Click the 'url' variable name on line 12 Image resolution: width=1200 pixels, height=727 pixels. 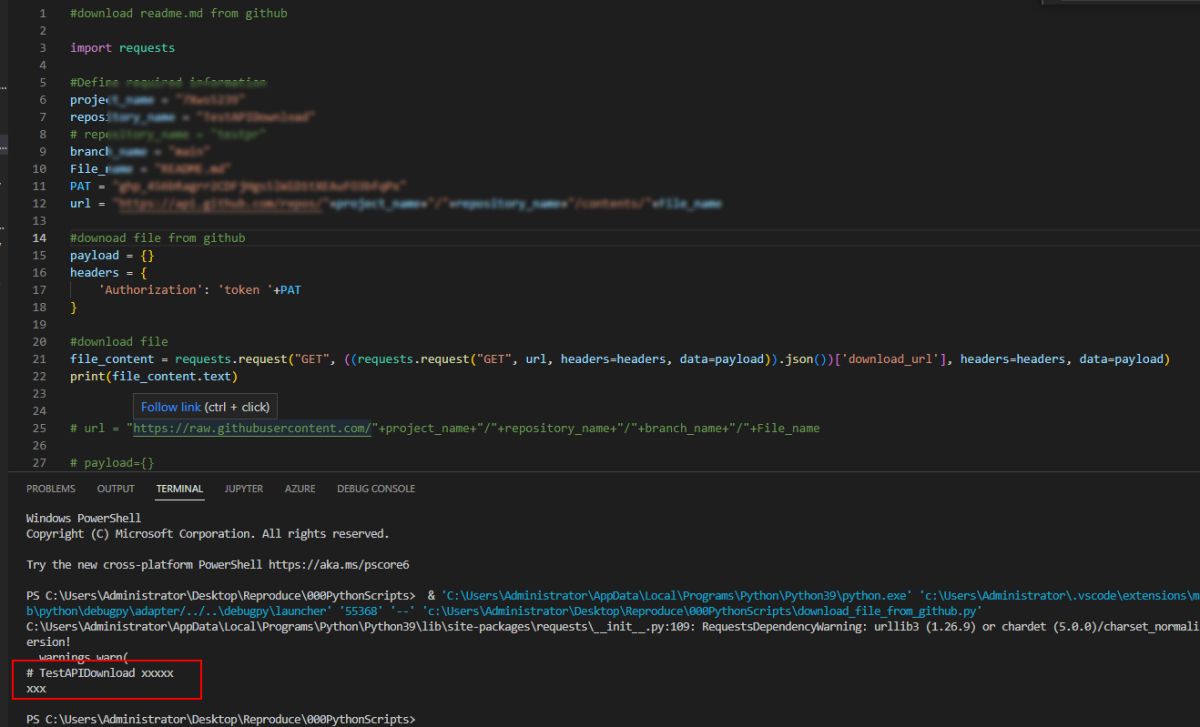[x=81, y=203]
